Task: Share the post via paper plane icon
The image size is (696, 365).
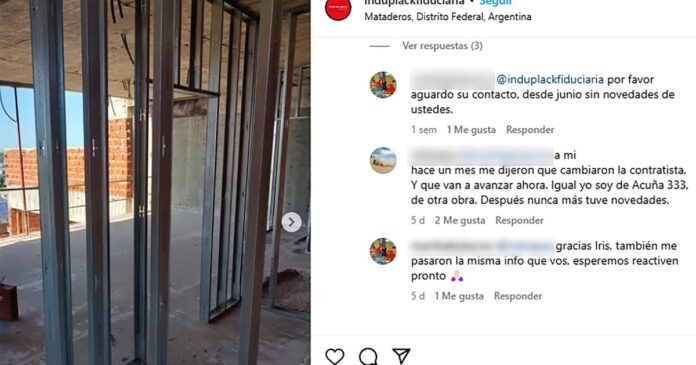Action: point(401,356)
